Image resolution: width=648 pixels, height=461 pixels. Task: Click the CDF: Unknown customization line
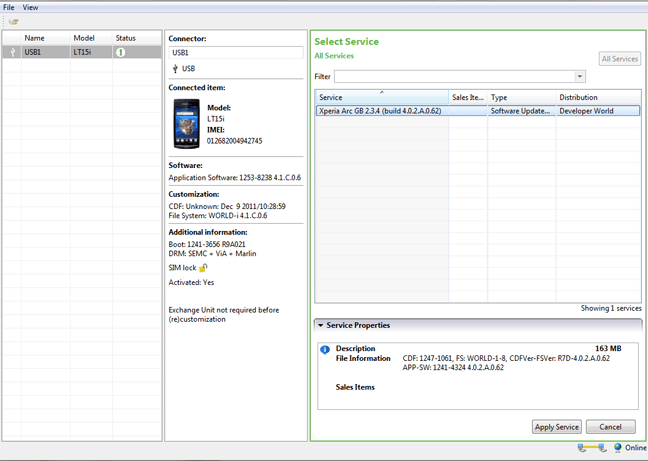point(227,206)
